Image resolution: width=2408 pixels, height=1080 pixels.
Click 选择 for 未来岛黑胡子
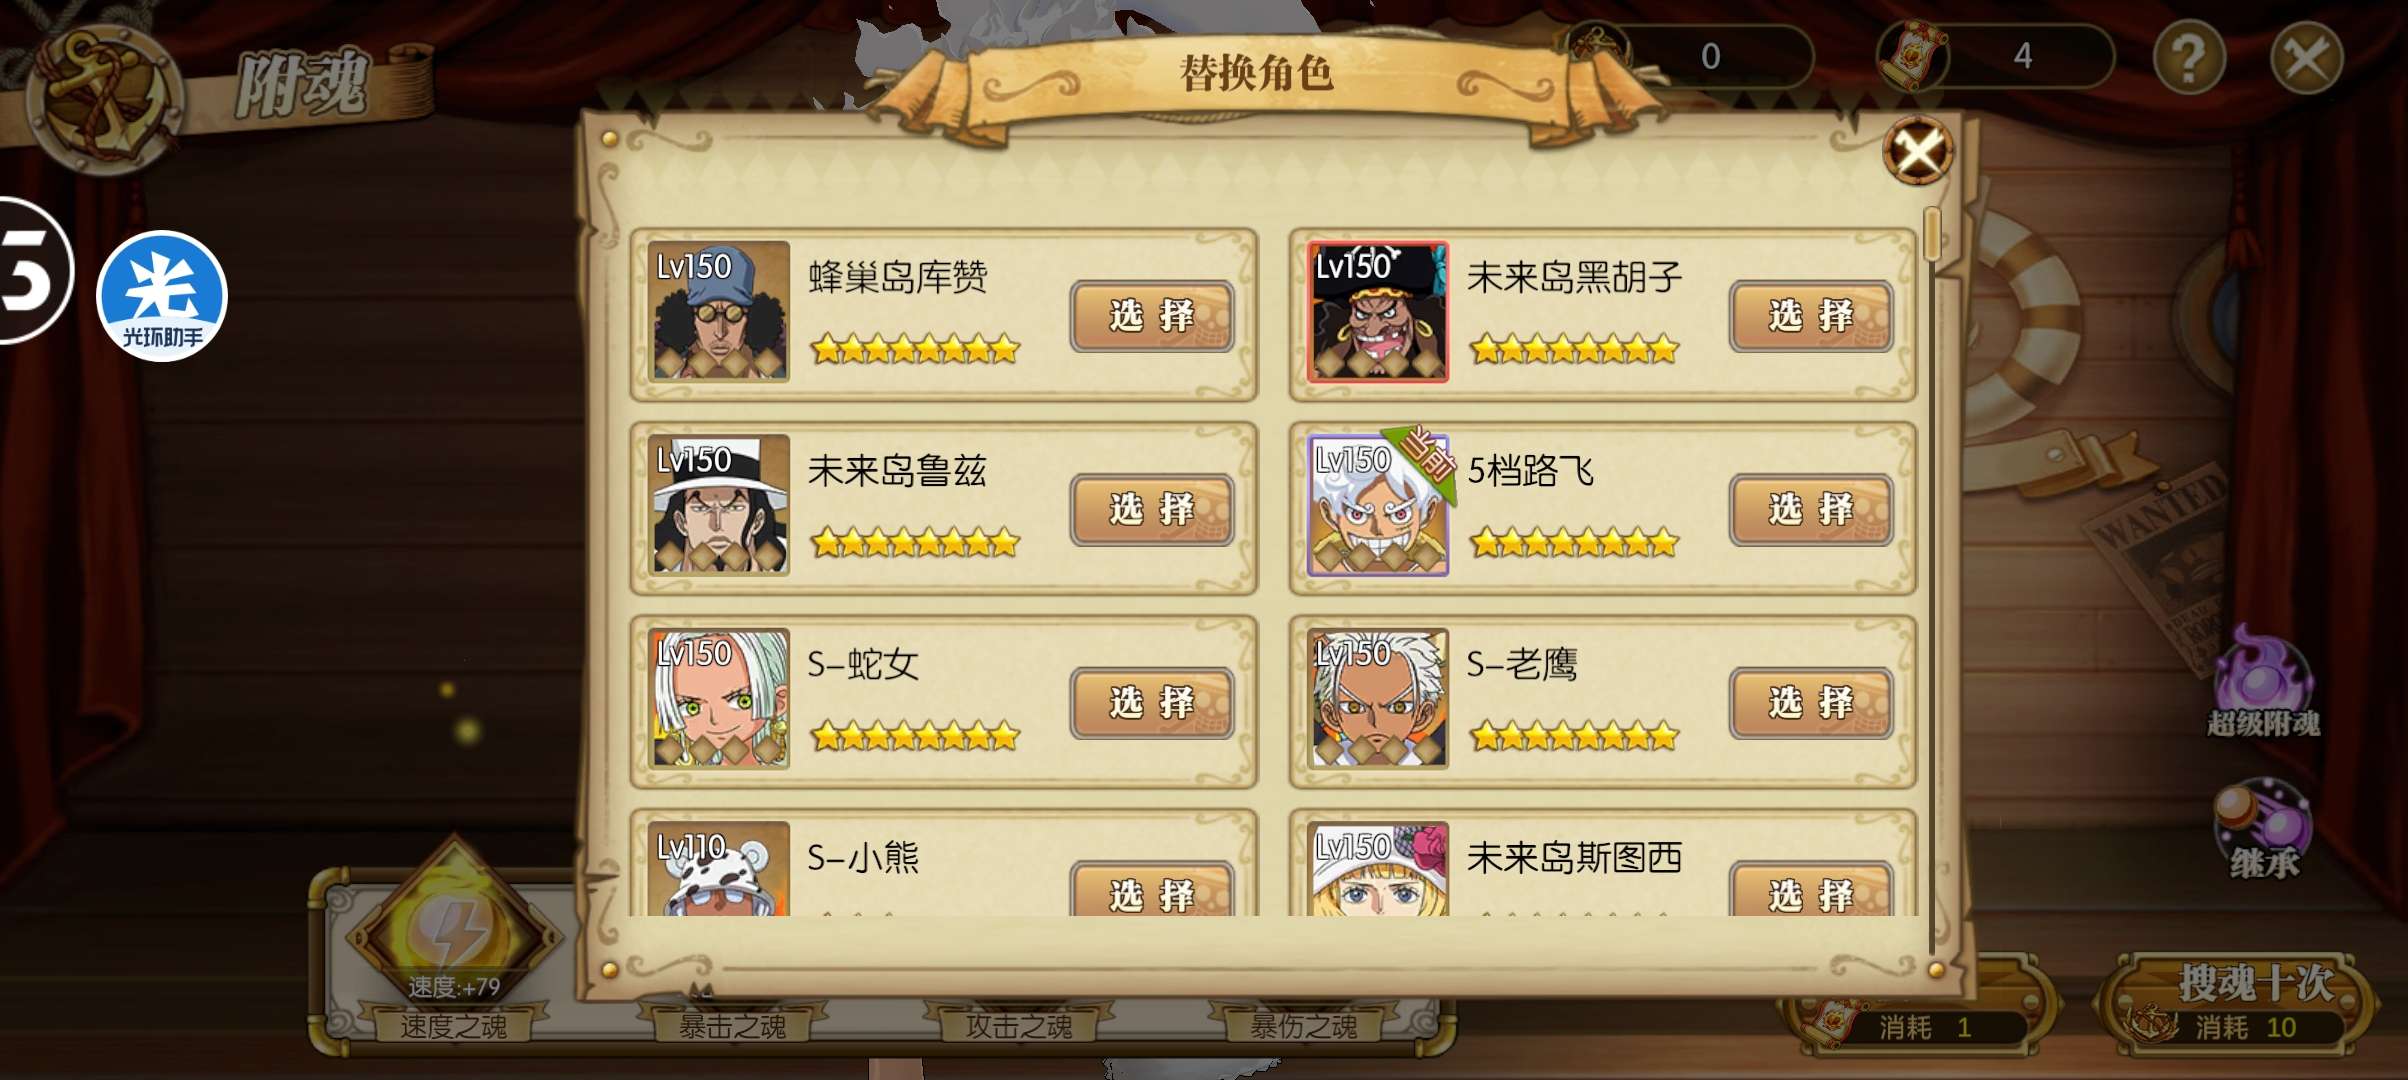(x=1811, y=316)
